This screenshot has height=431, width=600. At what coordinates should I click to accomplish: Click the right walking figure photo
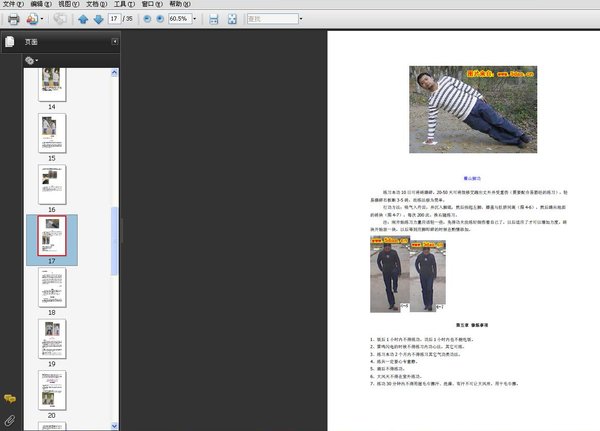[427, 276]
